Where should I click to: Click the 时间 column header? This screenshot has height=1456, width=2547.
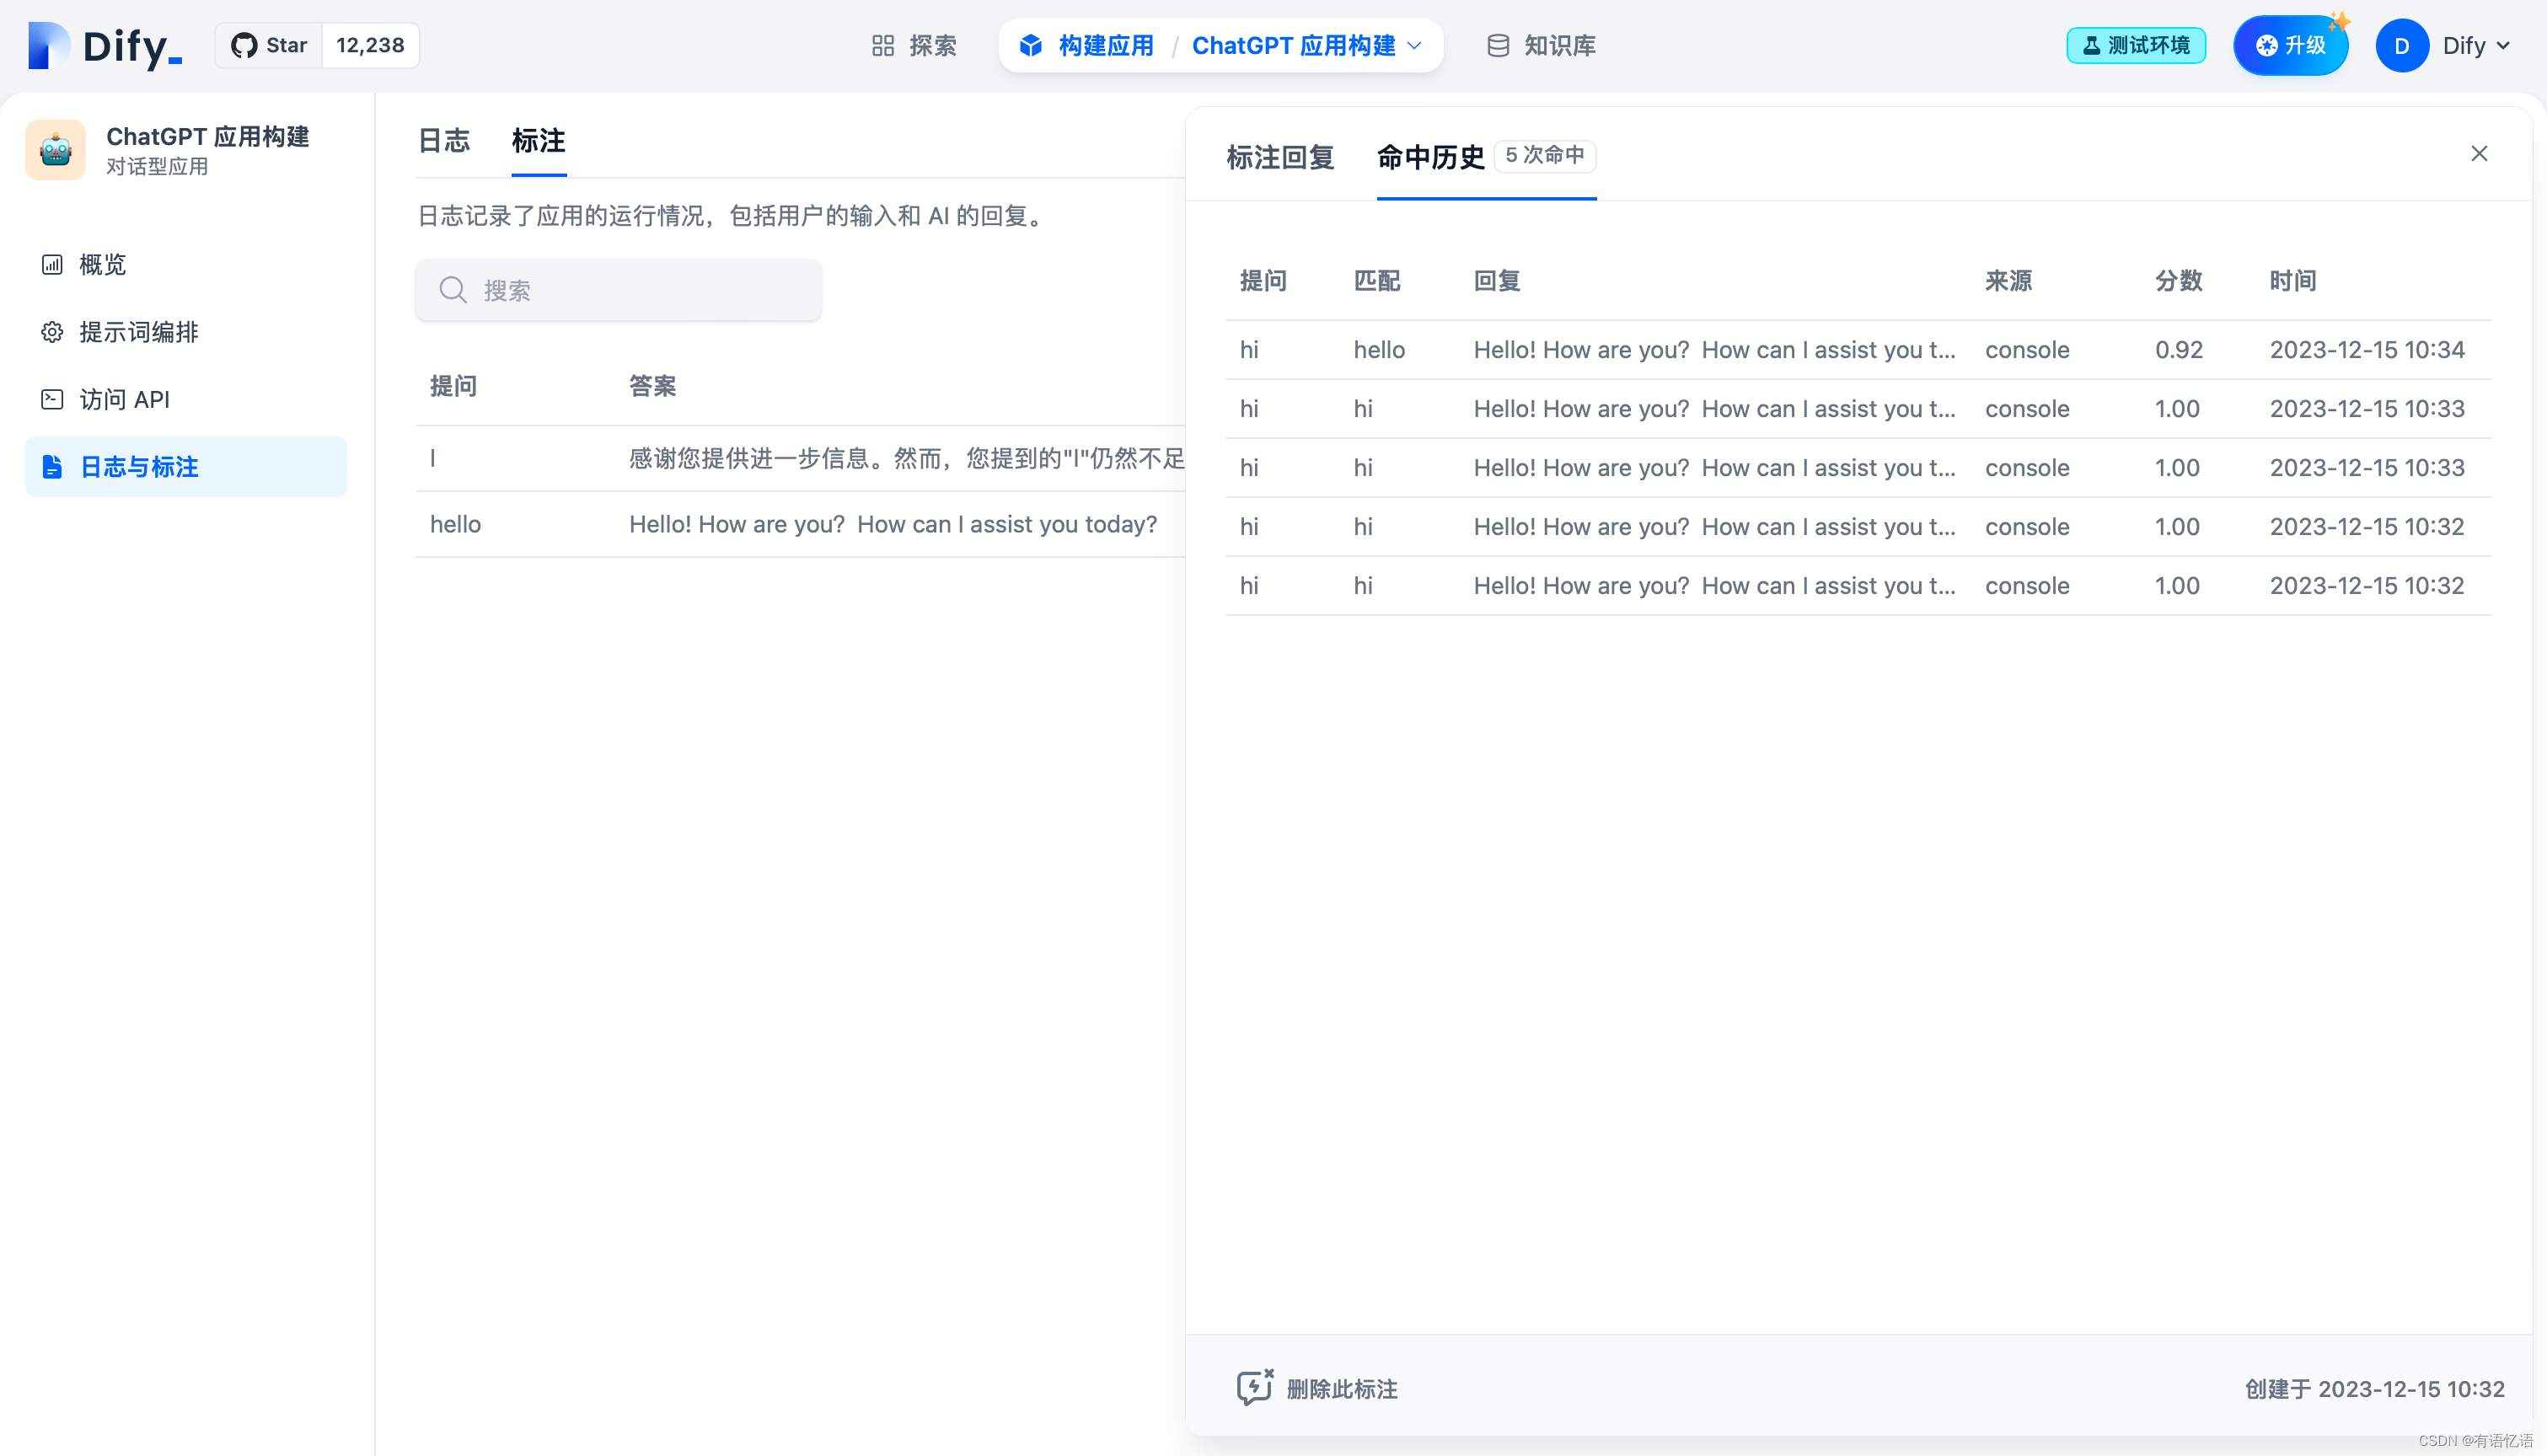click(x=2292, y=281)
